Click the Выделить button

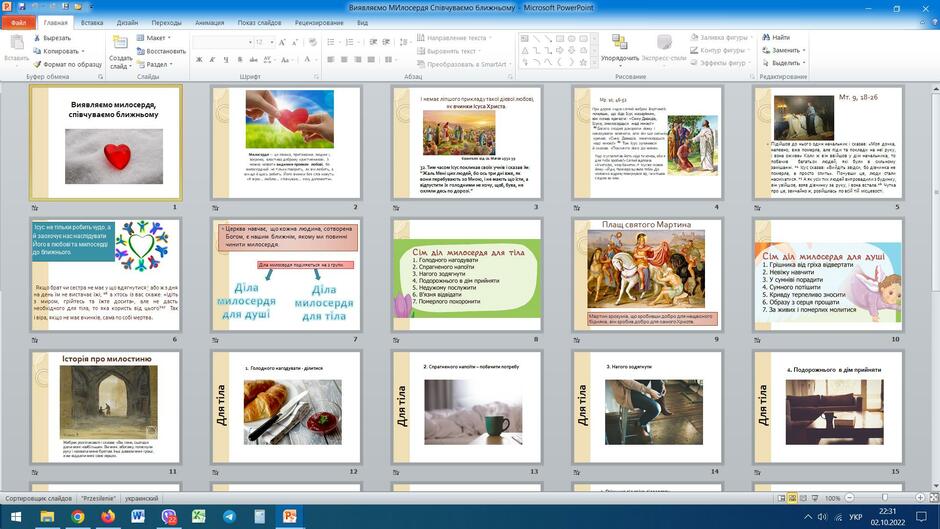pyautogui.click(x=783, y=63)
